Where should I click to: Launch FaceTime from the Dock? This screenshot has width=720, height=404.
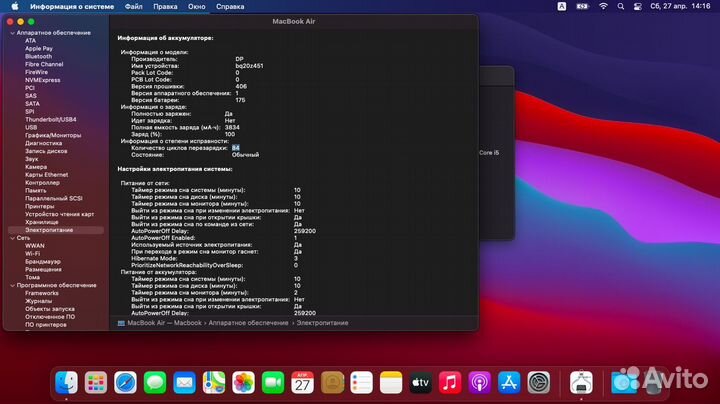pos(273,382)
